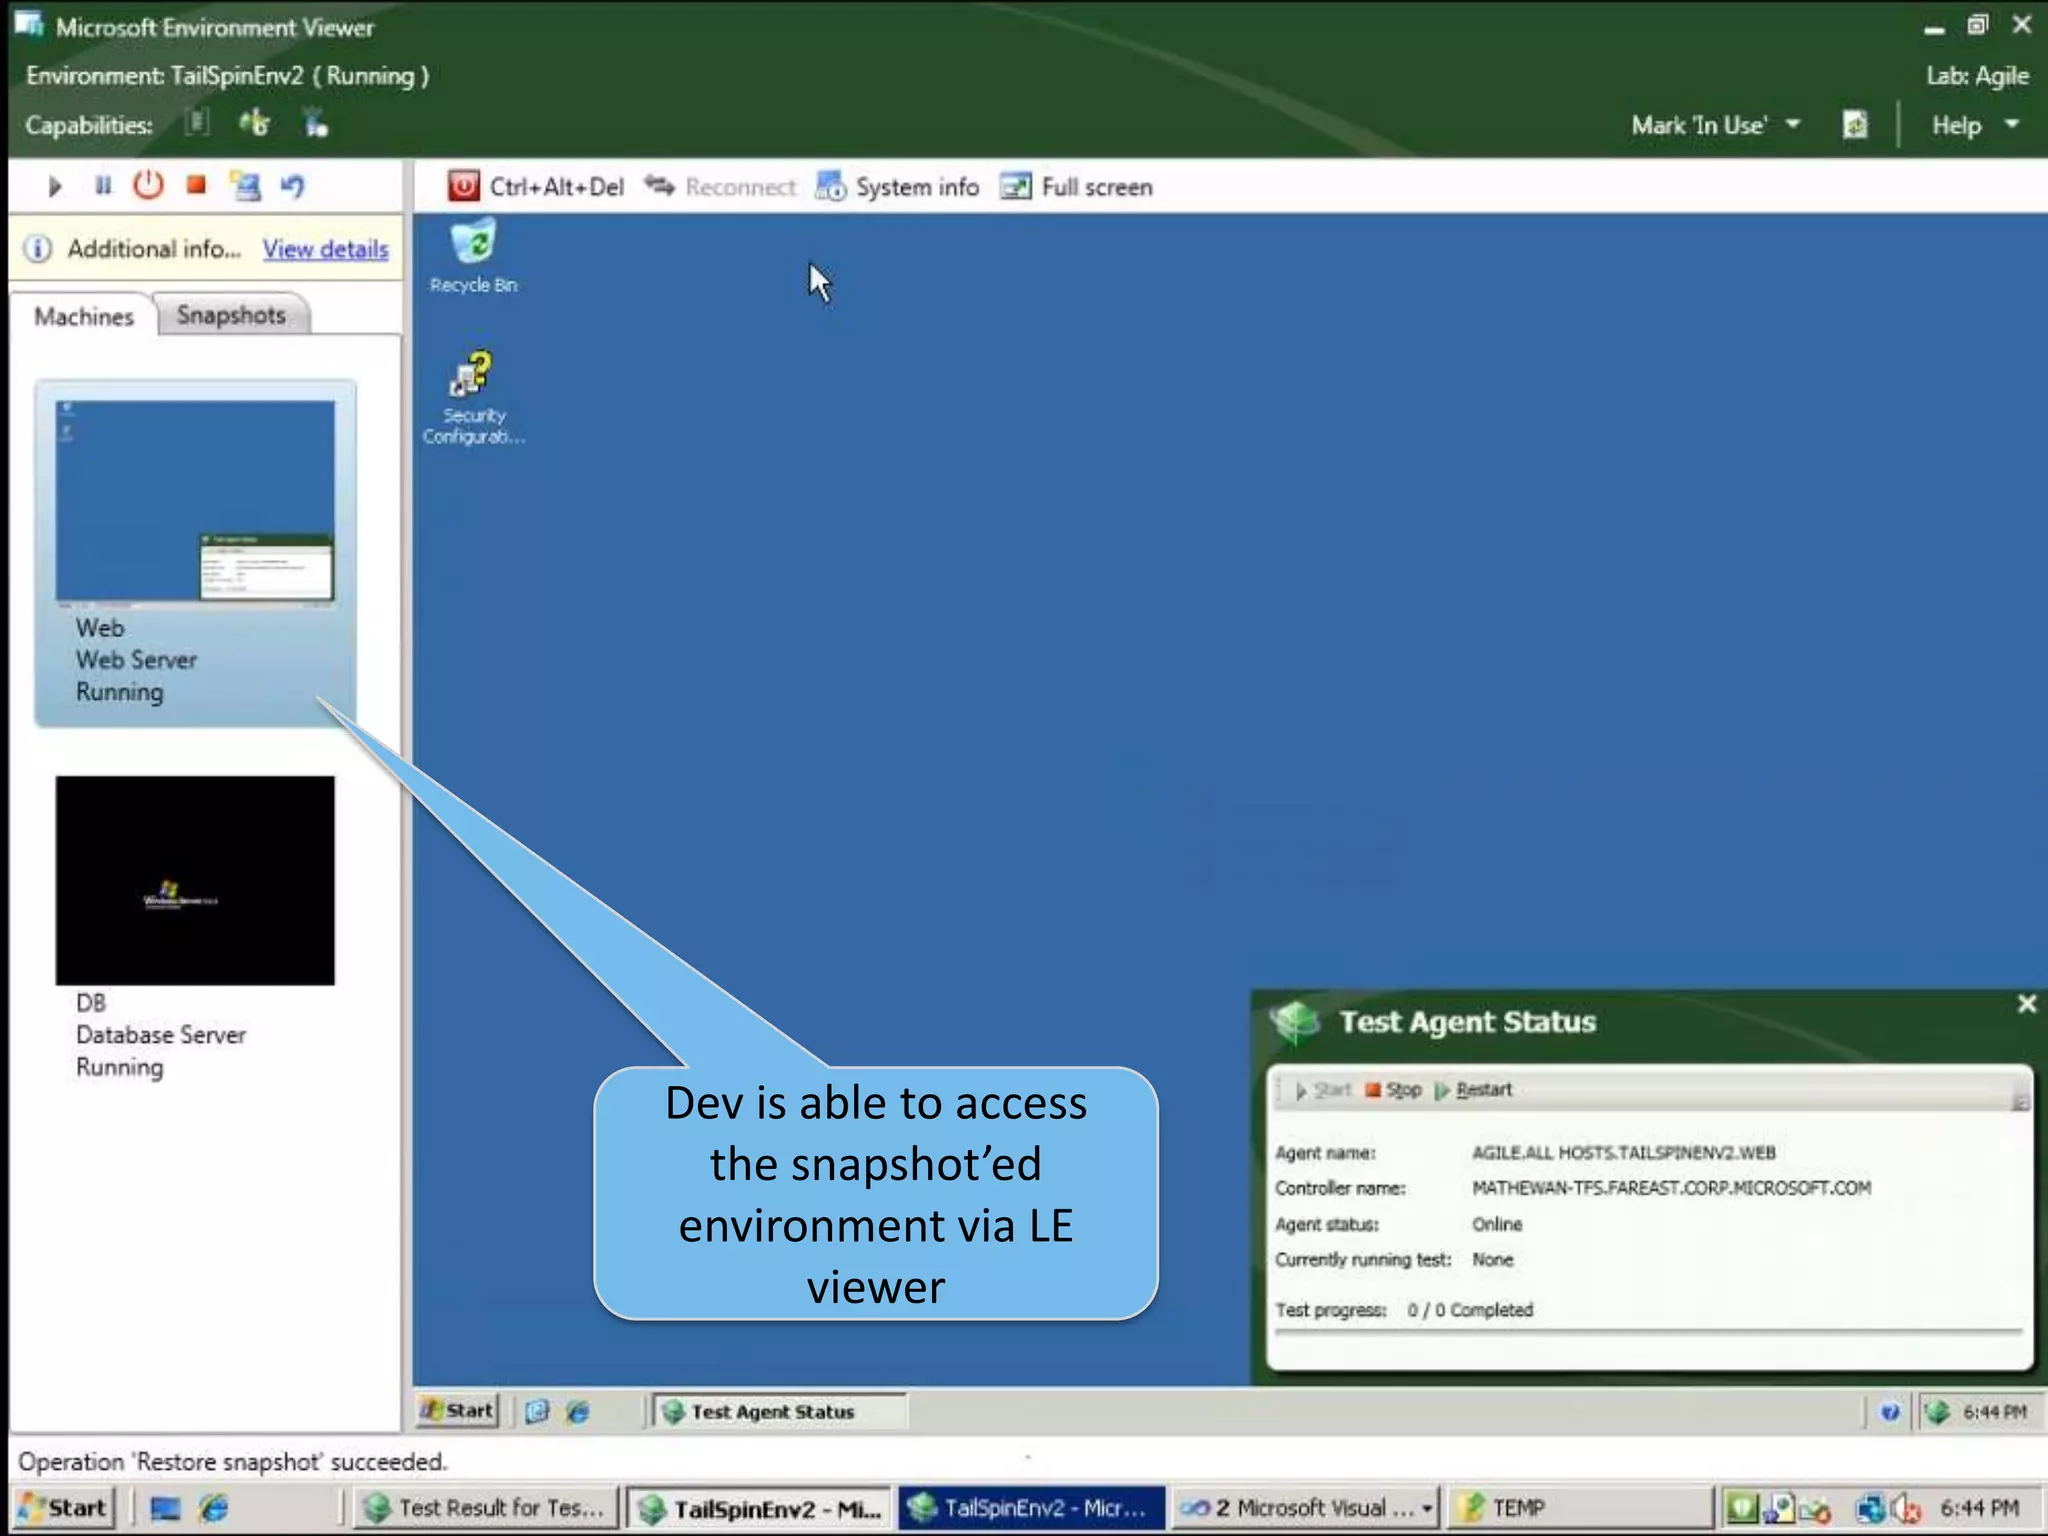Expand the Help dropdown menu

pyautogui.click(x=1975, y=125)
